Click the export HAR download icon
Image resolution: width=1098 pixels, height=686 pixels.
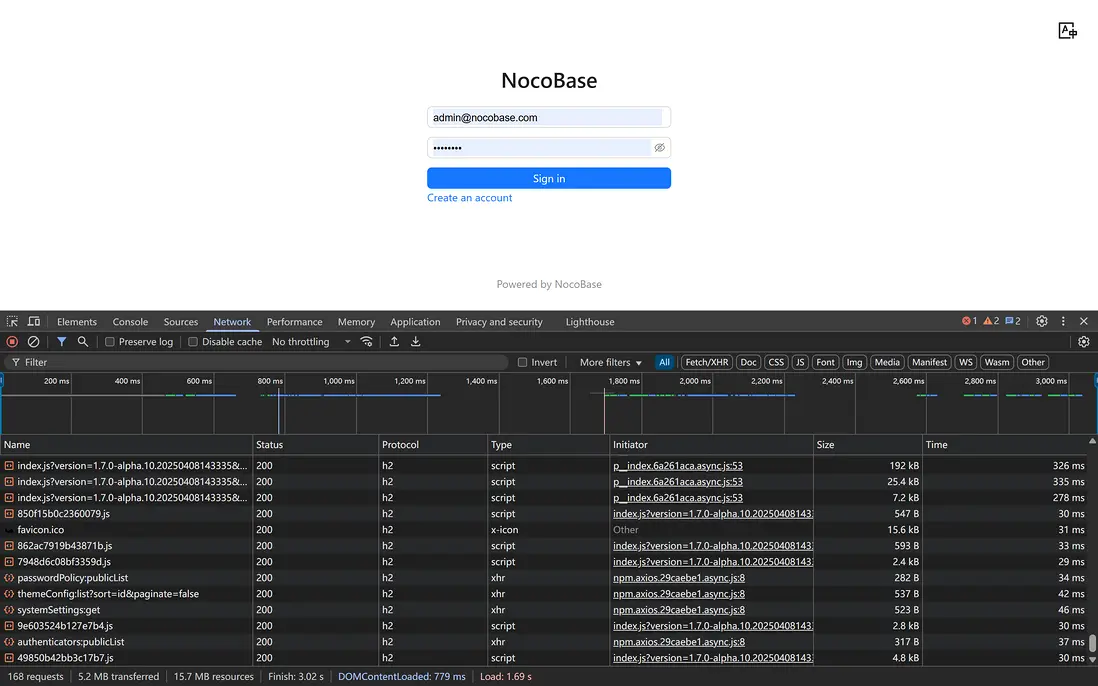coord(416,342)
